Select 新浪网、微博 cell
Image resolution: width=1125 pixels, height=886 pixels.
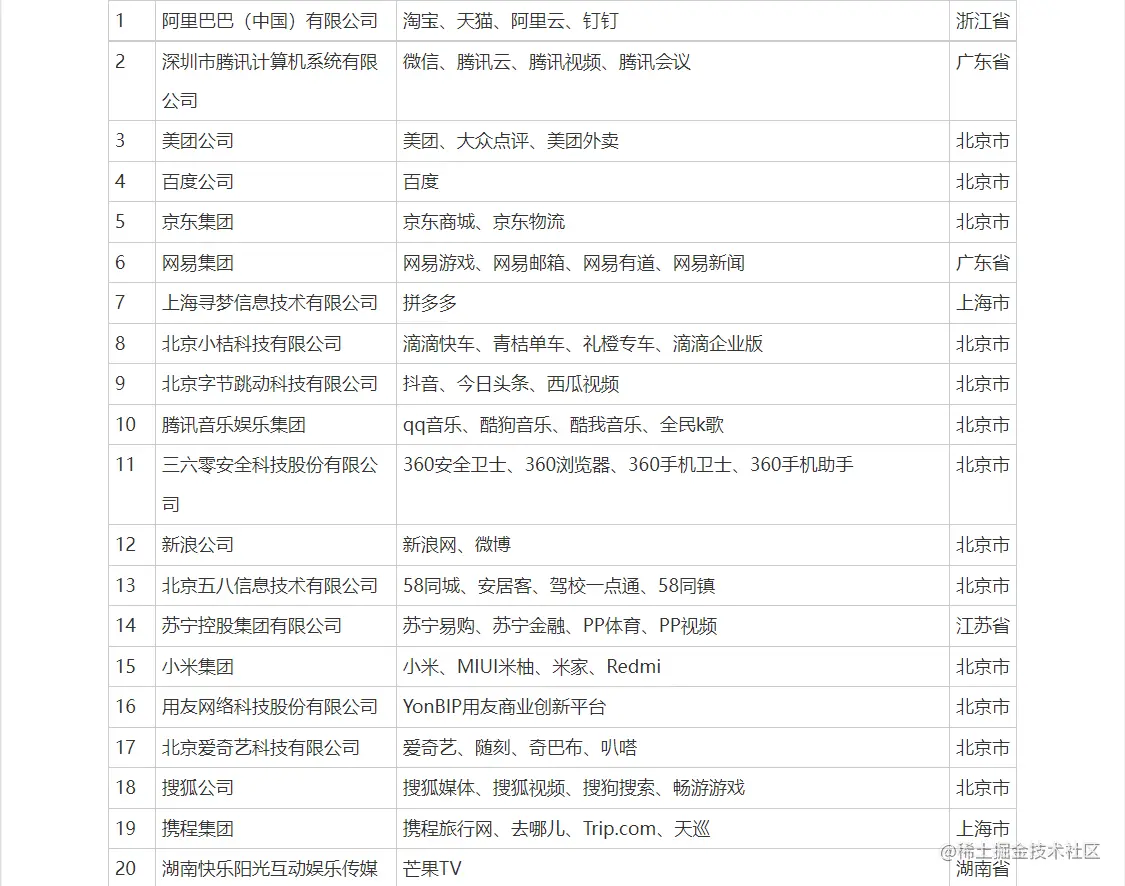click(673, 545)
